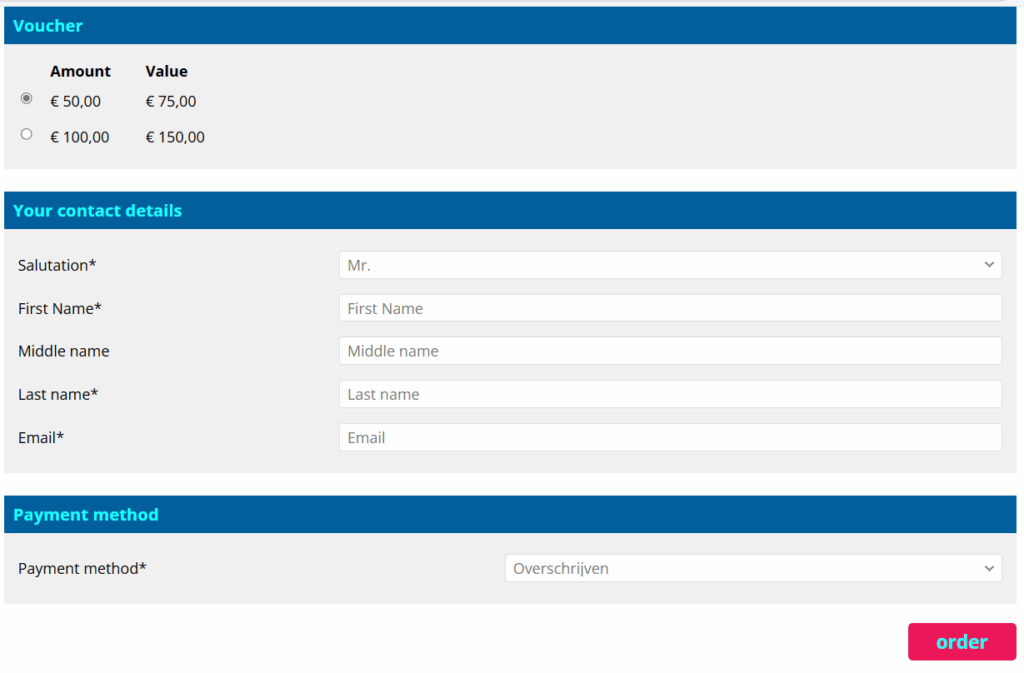
Task: Click the Value column heading
Action: [x=167, y=71]
